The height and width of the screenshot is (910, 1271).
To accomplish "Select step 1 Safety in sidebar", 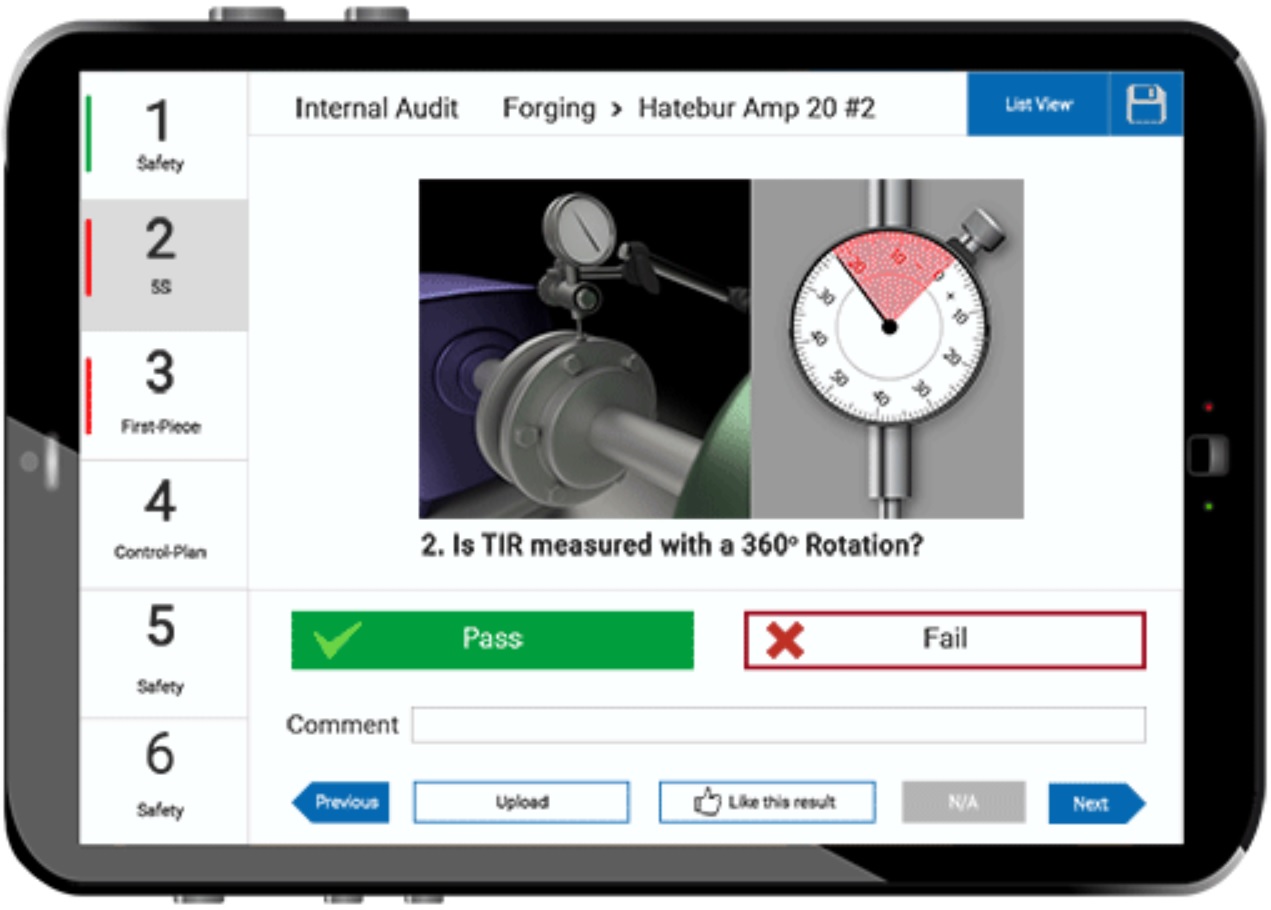I will (x=163, y=136).
